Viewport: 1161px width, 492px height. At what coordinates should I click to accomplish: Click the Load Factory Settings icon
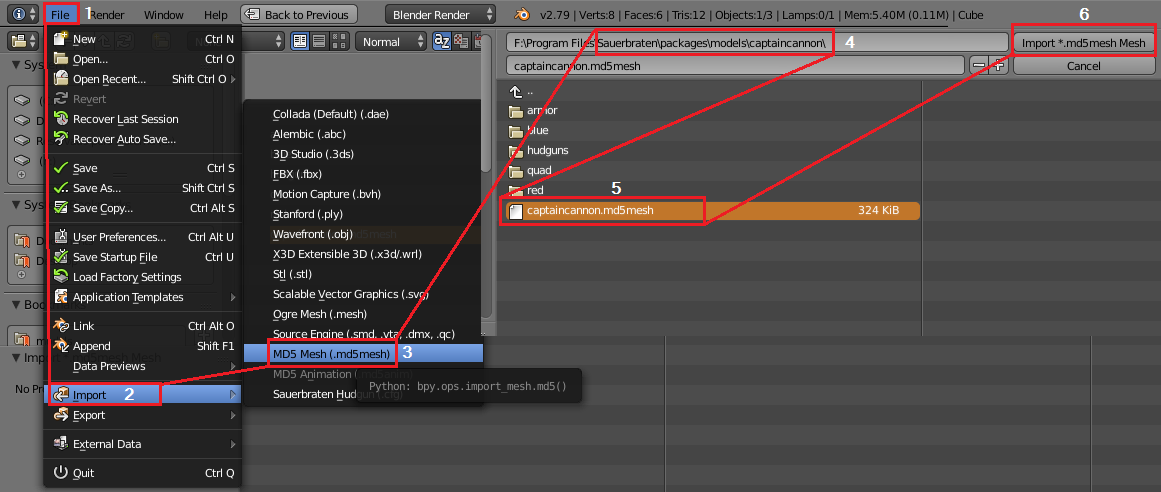pos(61,277)
